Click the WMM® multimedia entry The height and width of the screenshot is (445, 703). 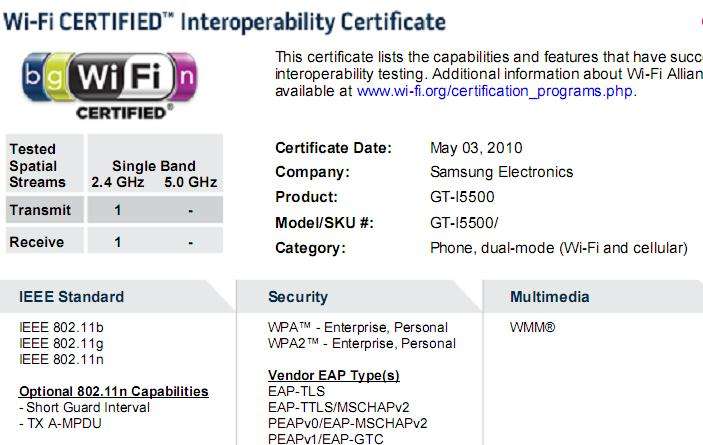533,328
